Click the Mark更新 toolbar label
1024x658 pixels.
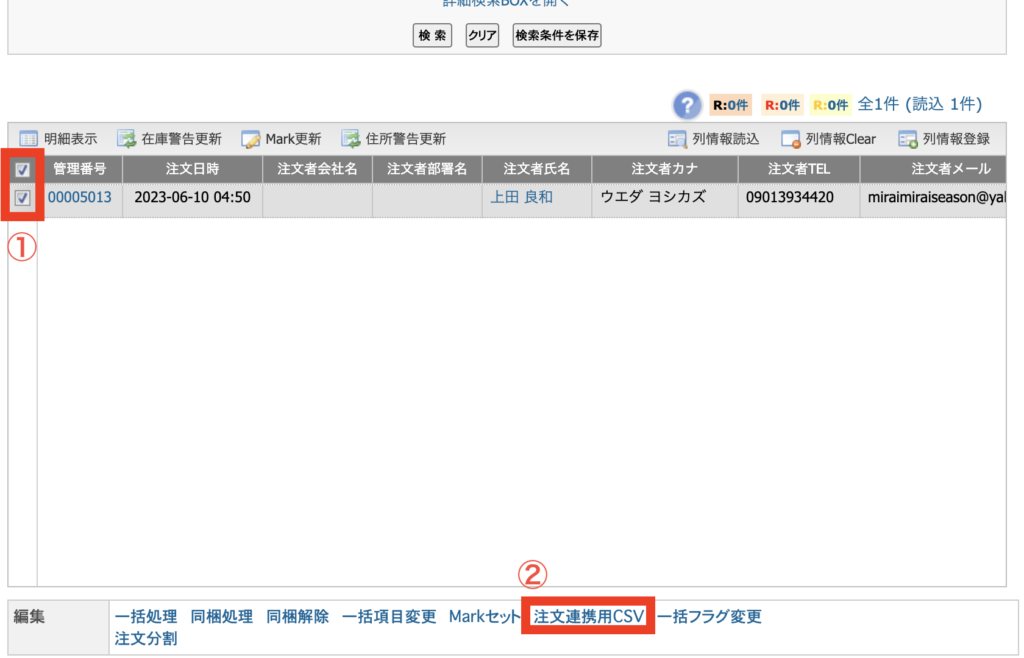click(x=293, y=139)
